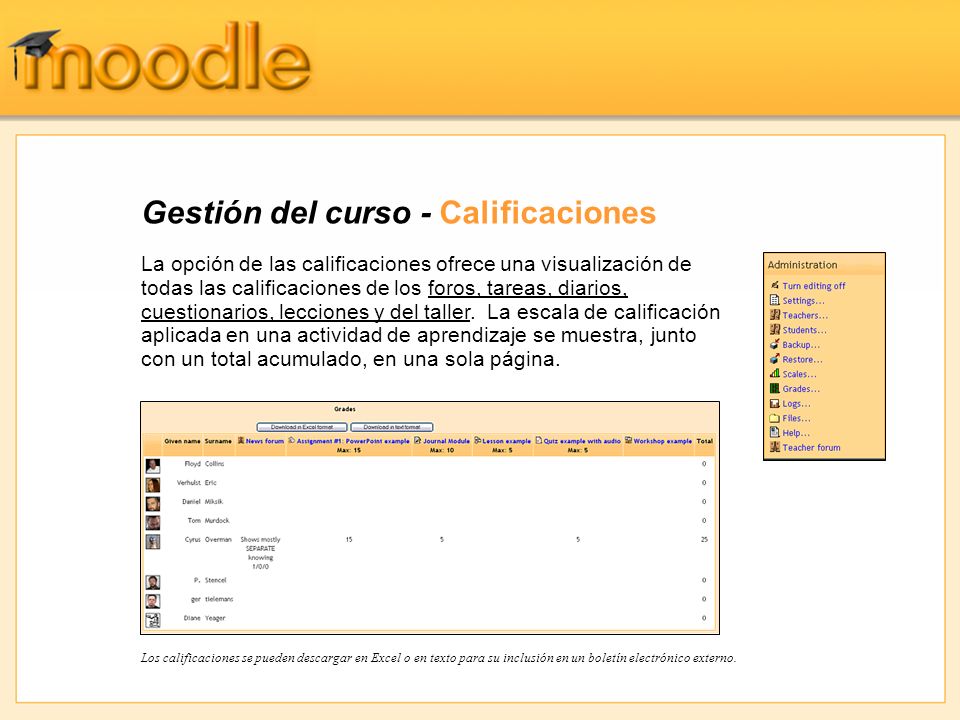The image size is (960, 720).
Task: Click the Assignment #1: PowerPoint example link
Action: pos(353,441)
